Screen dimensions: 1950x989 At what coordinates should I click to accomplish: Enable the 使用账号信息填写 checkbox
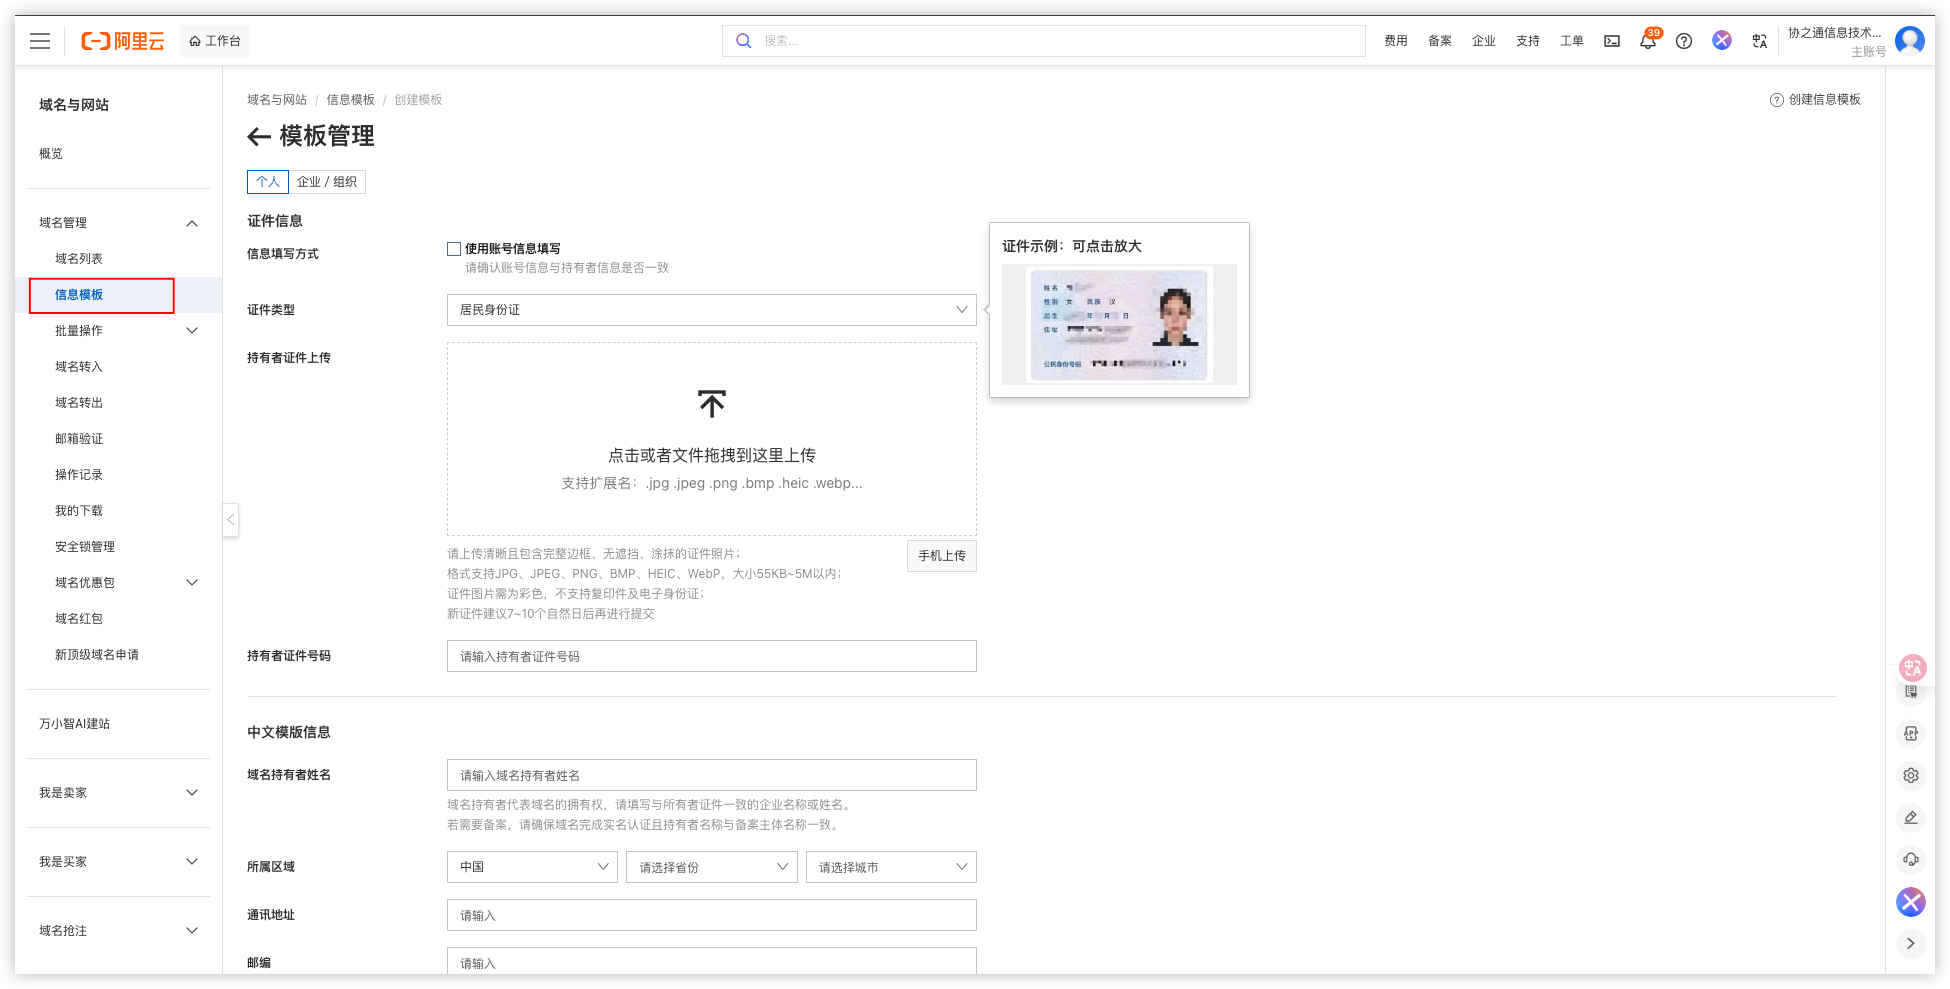point(454,249)
